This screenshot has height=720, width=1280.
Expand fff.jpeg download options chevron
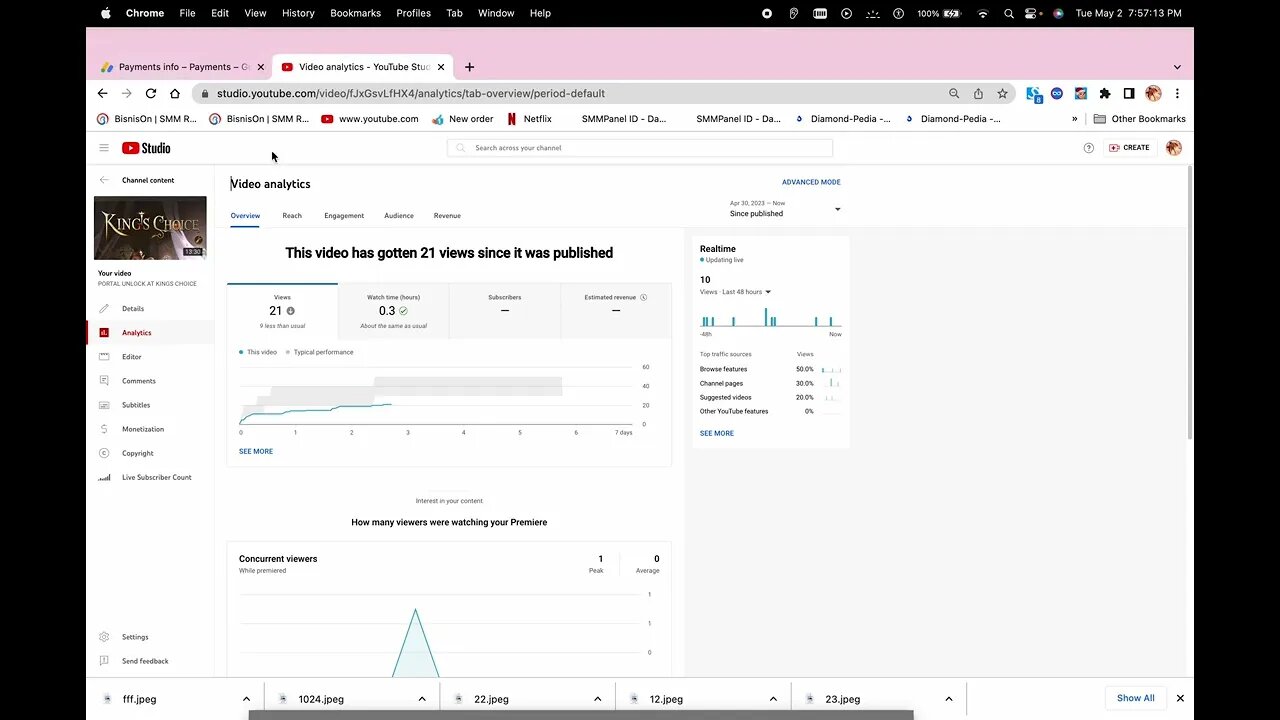[x=246, y=699]
